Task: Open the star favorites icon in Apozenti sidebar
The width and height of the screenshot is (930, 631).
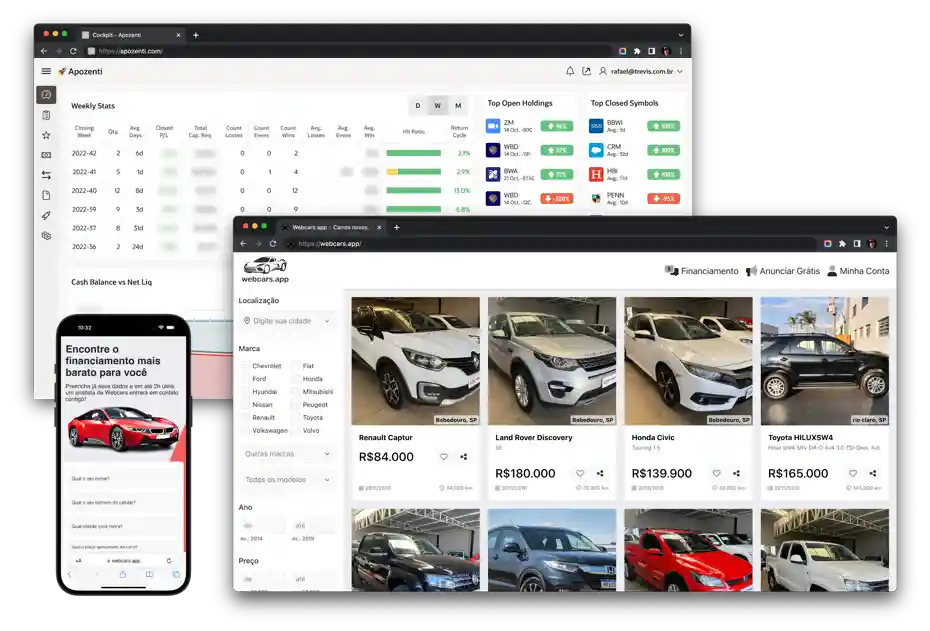Action: click(46, 135)
